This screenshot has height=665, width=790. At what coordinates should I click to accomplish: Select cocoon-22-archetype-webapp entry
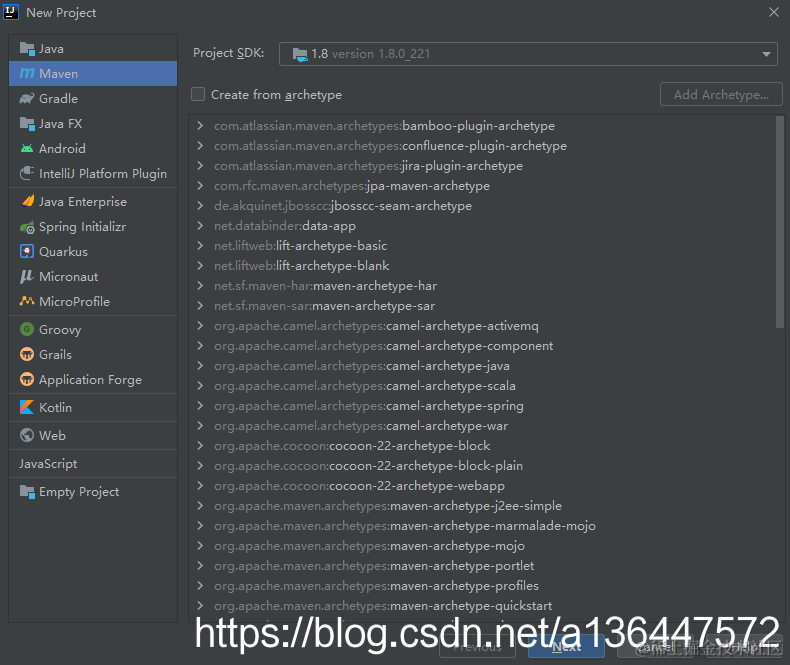(359, 486)
